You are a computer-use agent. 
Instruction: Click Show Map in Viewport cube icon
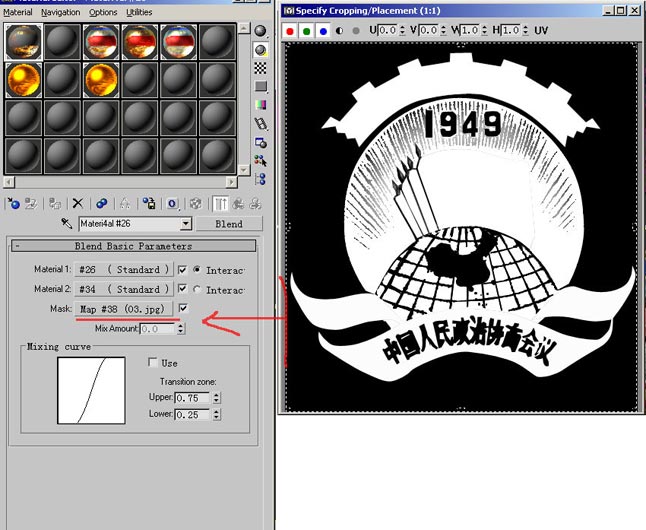(196, 203)
